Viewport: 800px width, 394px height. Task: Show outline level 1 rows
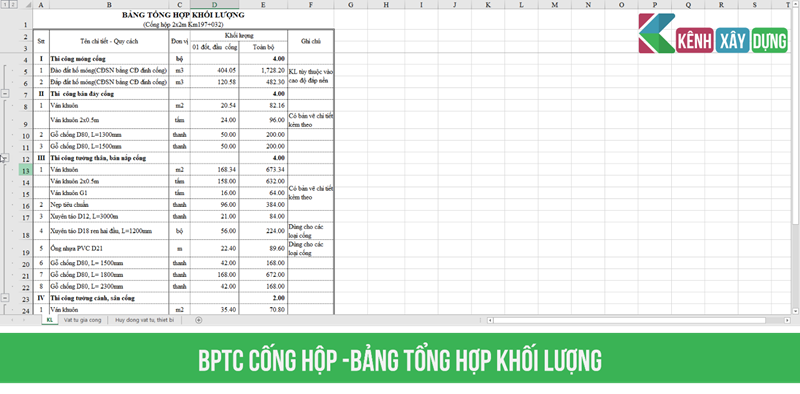click(x=4, y=5)
